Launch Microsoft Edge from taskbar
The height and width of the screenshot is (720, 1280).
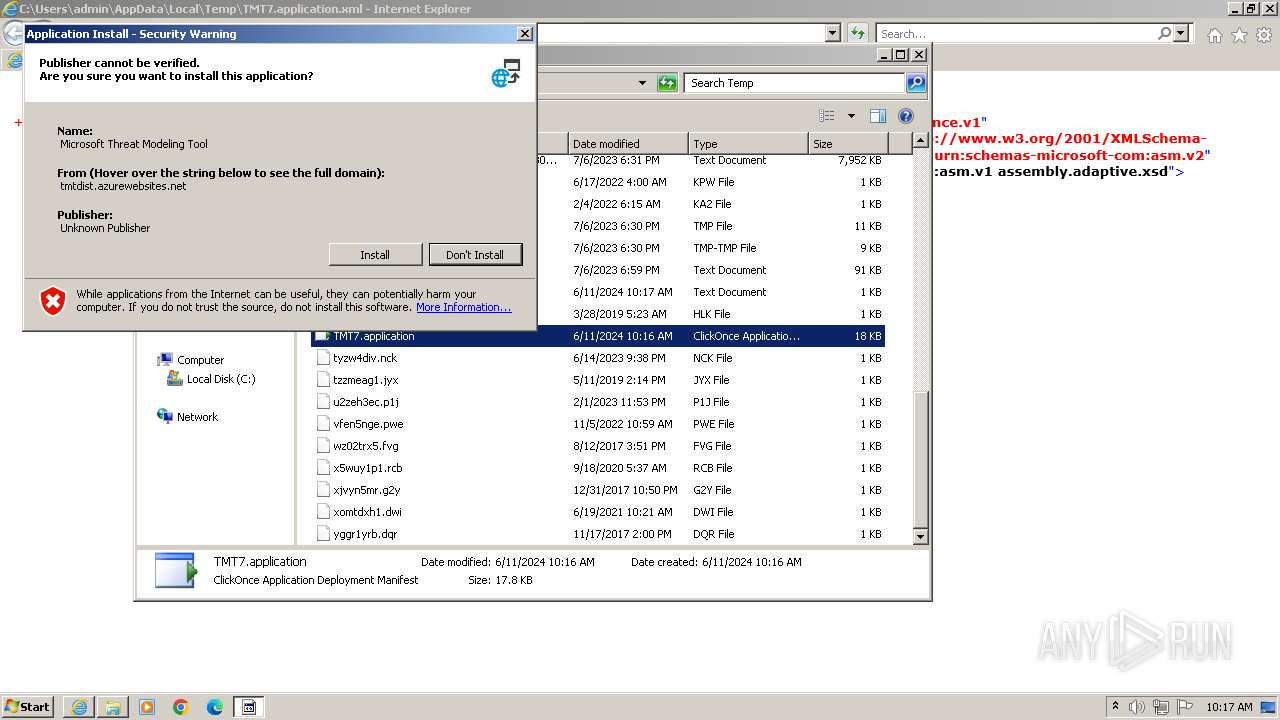[x=215, y=707]
